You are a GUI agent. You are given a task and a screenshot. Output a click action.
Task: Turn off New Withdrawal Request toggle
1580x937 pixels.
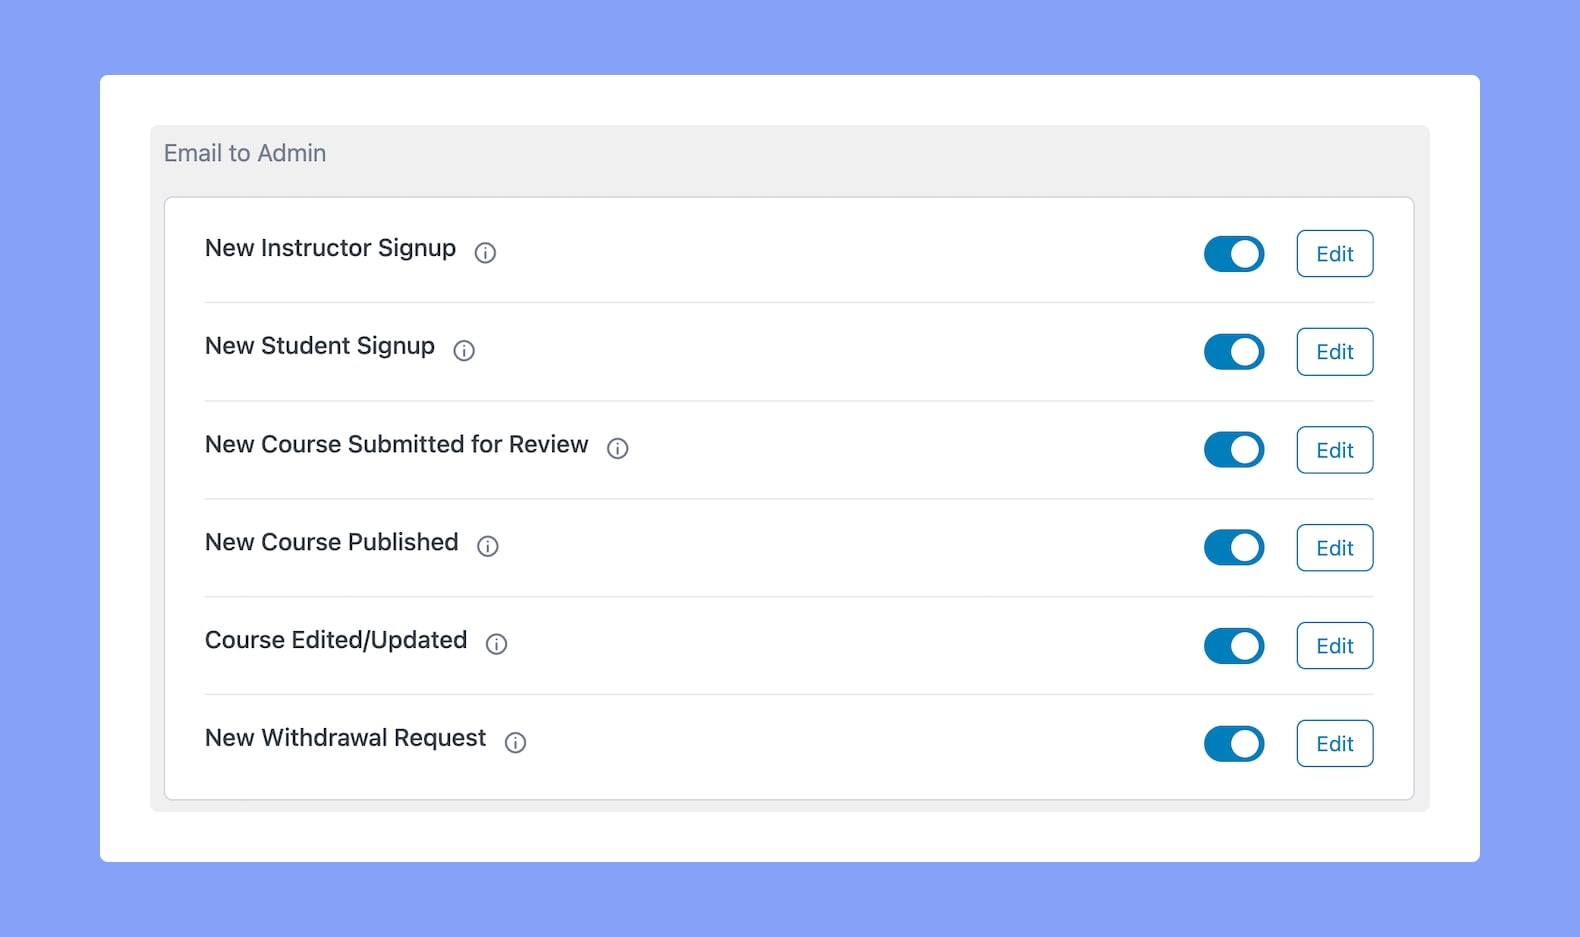1234,744
